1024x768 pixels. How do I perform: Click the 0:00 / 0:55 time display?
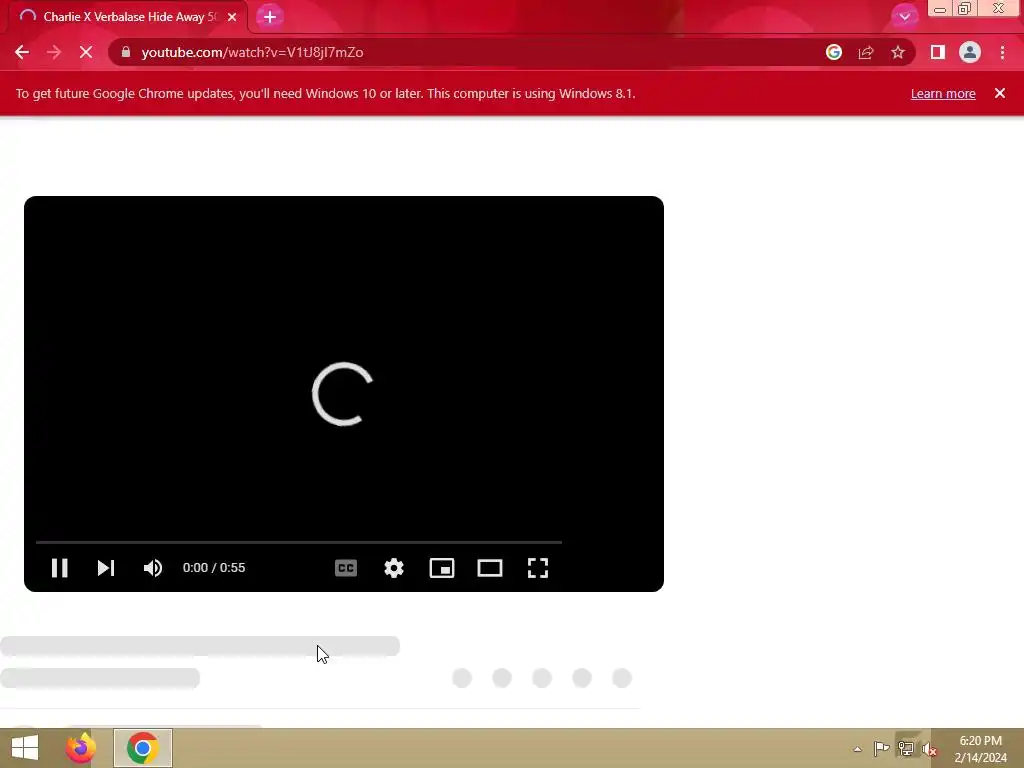(214, 568)
